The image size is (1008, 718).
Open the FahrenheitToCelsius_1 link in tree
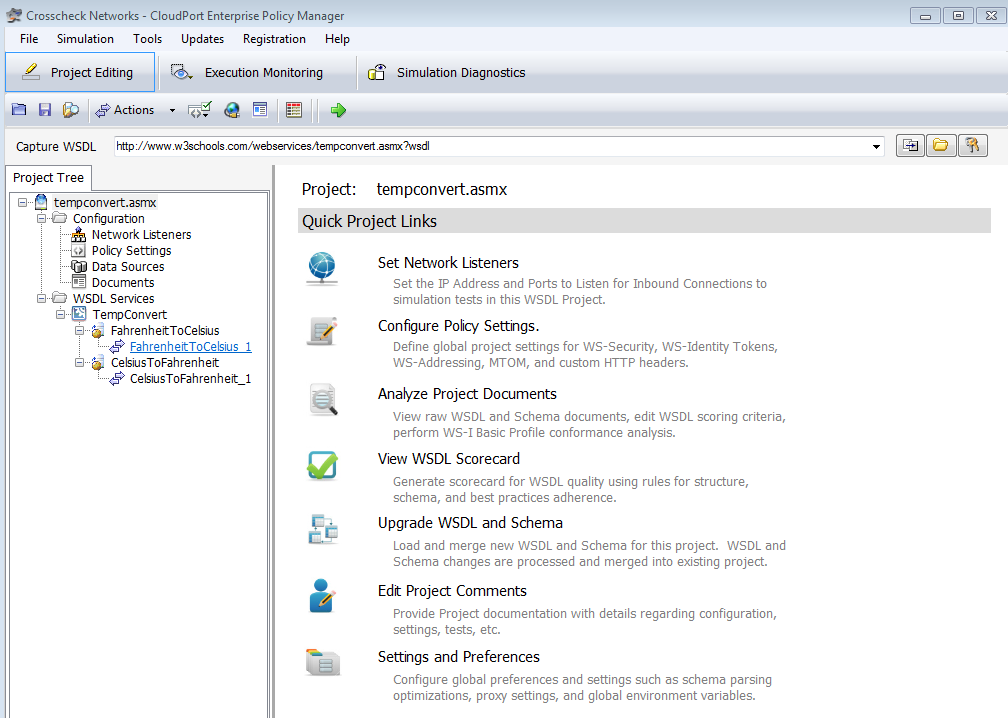(x=190, y=346)
